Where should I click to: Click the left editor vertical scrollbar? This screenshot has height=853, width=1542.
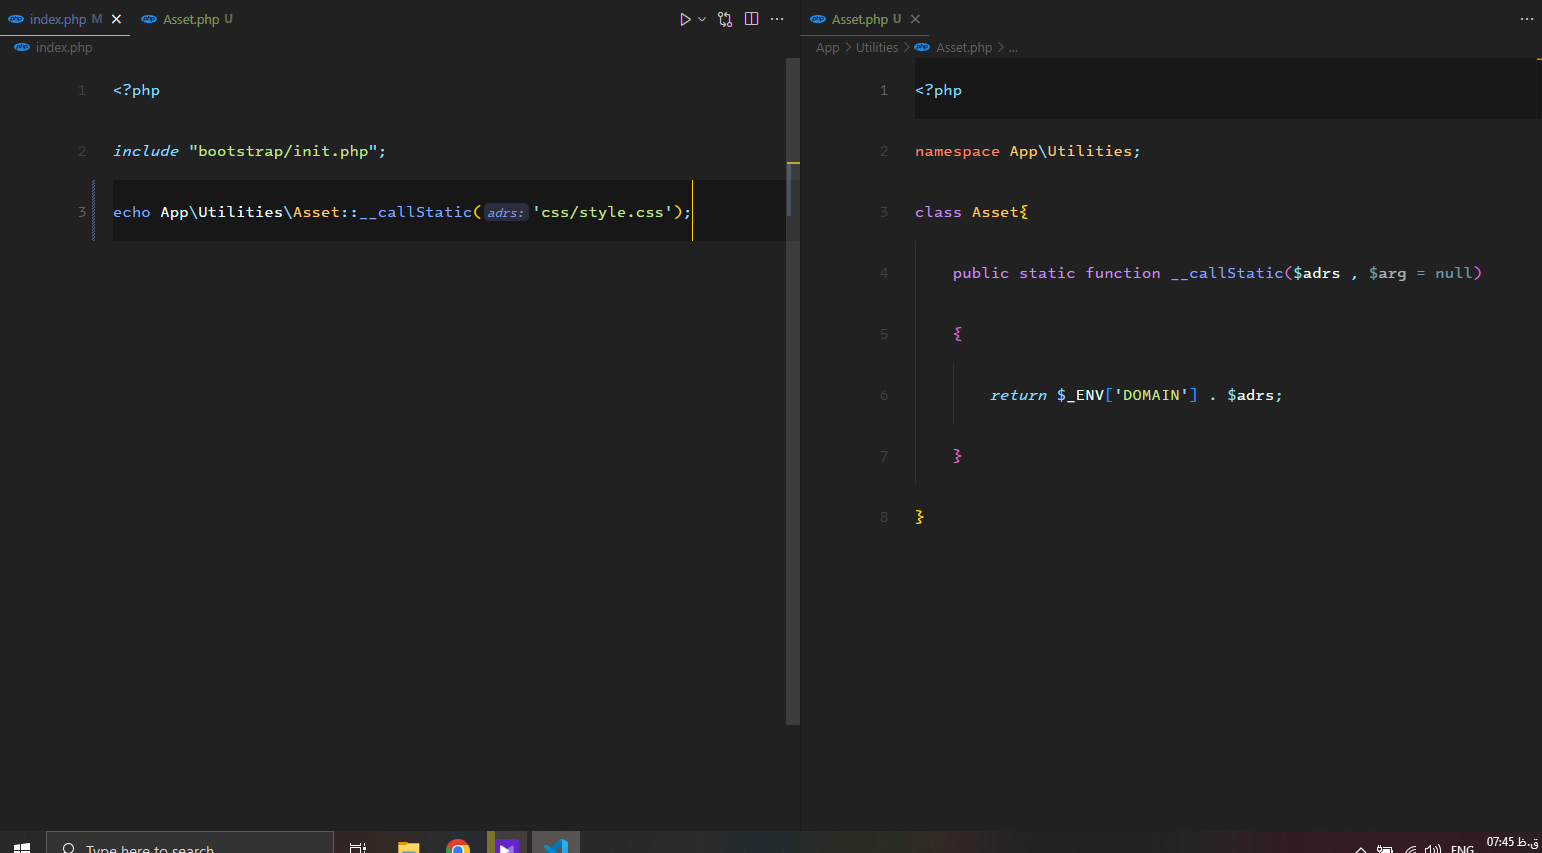tap(793, 390)
